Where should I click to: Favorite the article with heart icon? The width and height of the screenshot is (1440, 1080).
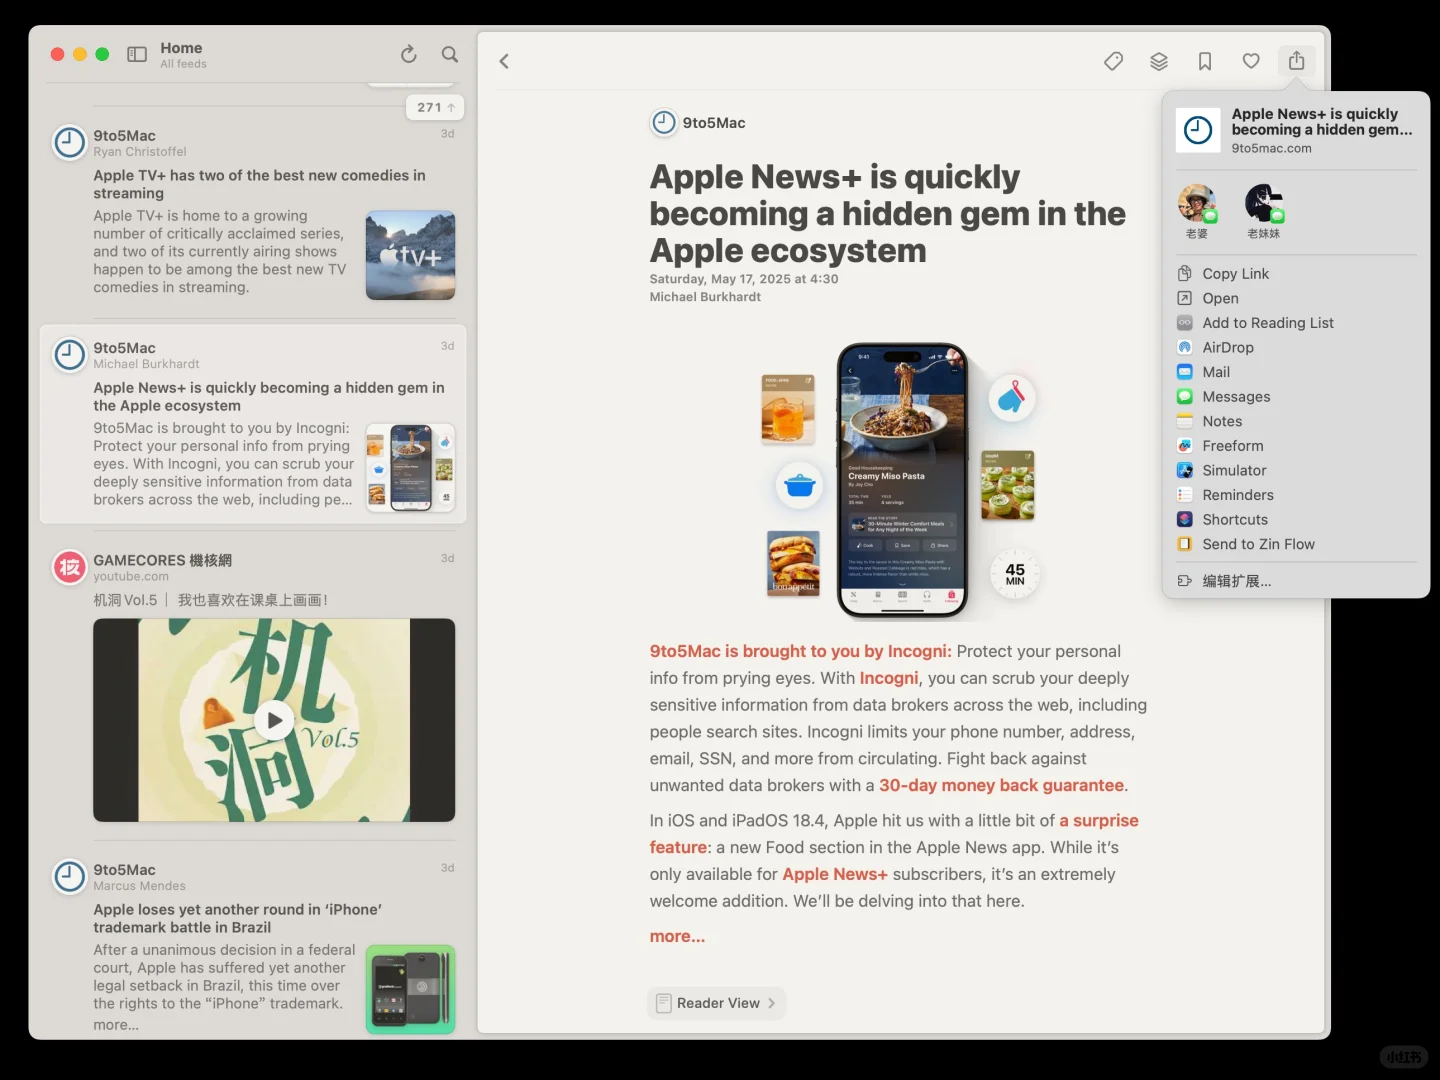pyautogui.click(x=1251, y=61)
